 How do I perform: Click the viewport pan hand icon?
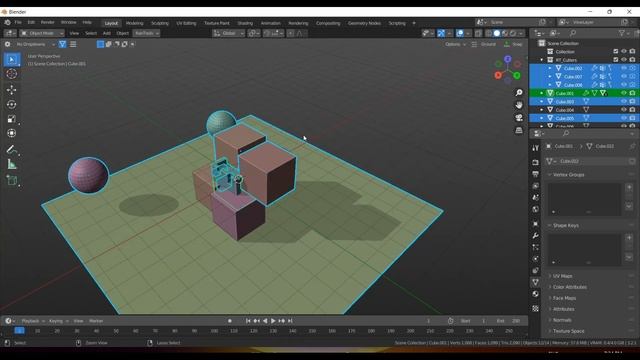pos(519,105)
